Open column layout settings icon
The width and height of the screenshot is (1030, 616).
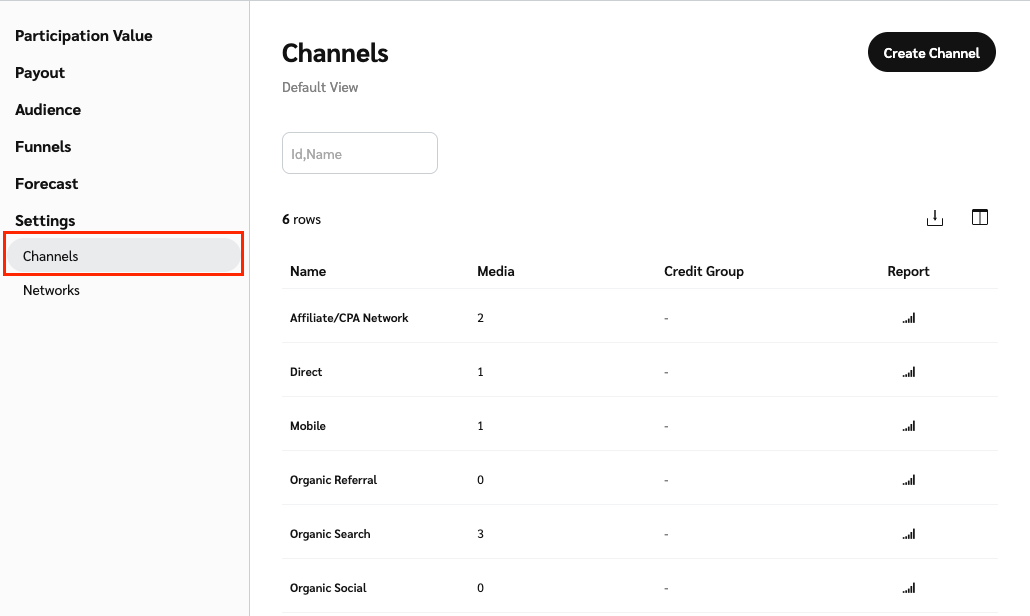click(x=980, y=218)
